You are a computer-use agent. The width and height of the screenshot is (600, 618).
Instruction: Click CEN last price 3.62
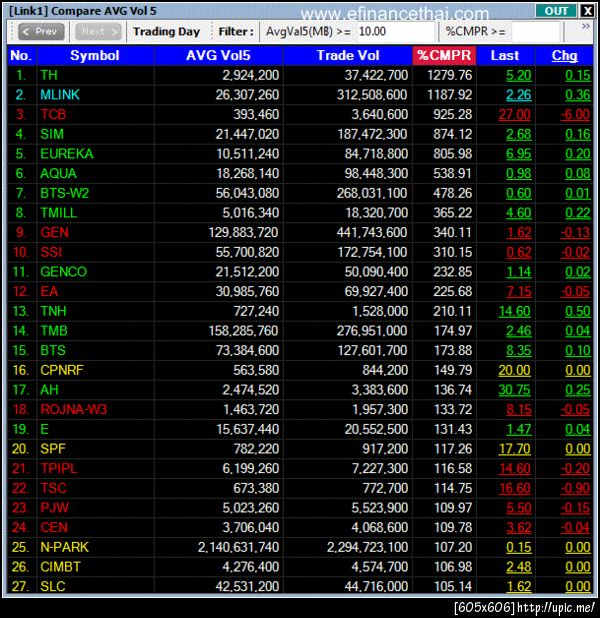(x=519, y=528)
